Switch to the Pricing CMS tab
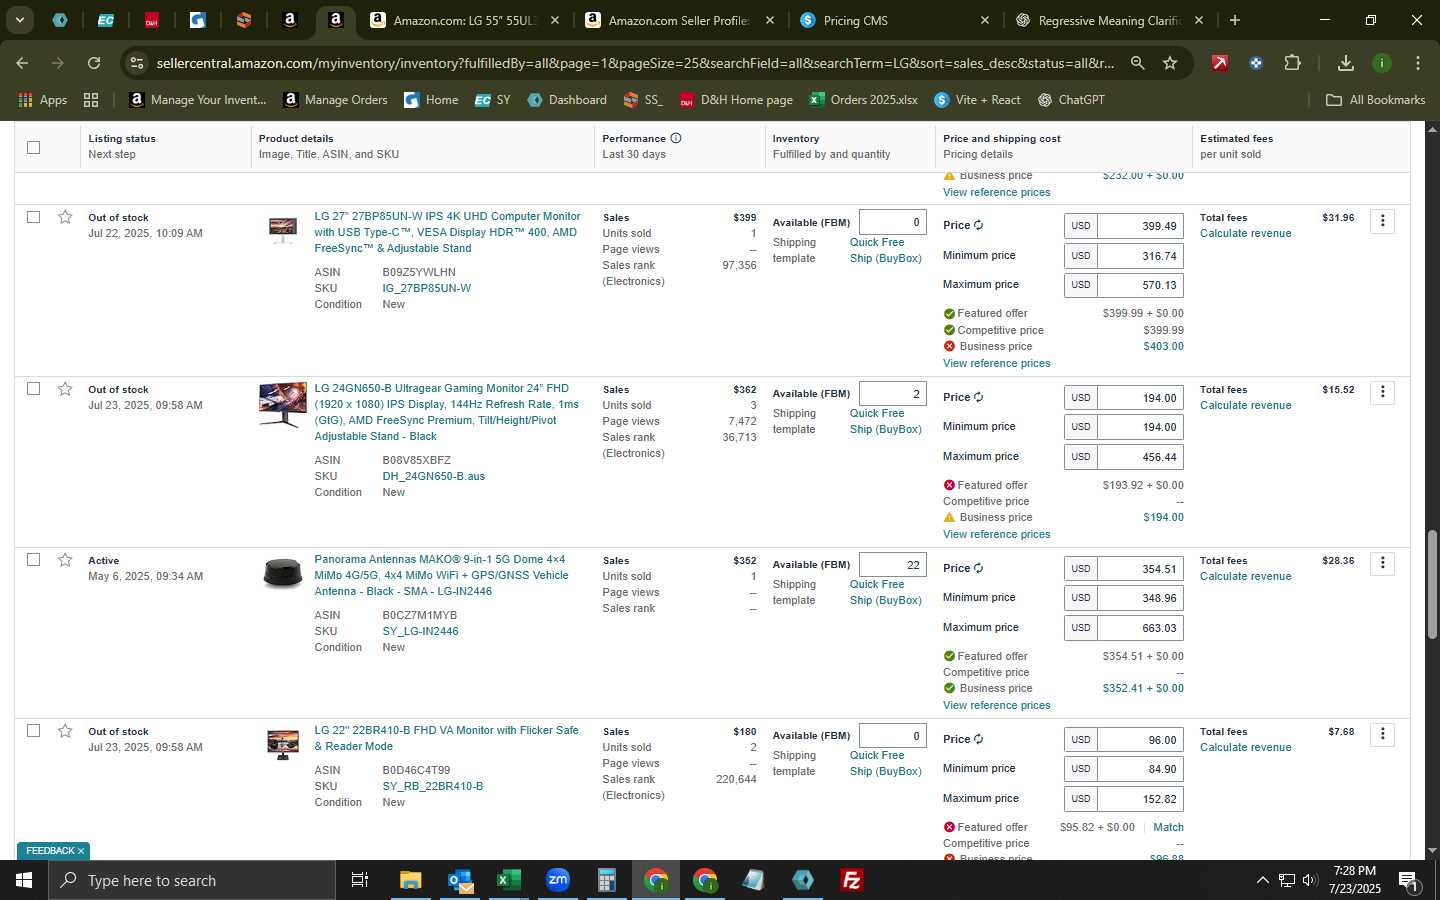 click(895, 20)
